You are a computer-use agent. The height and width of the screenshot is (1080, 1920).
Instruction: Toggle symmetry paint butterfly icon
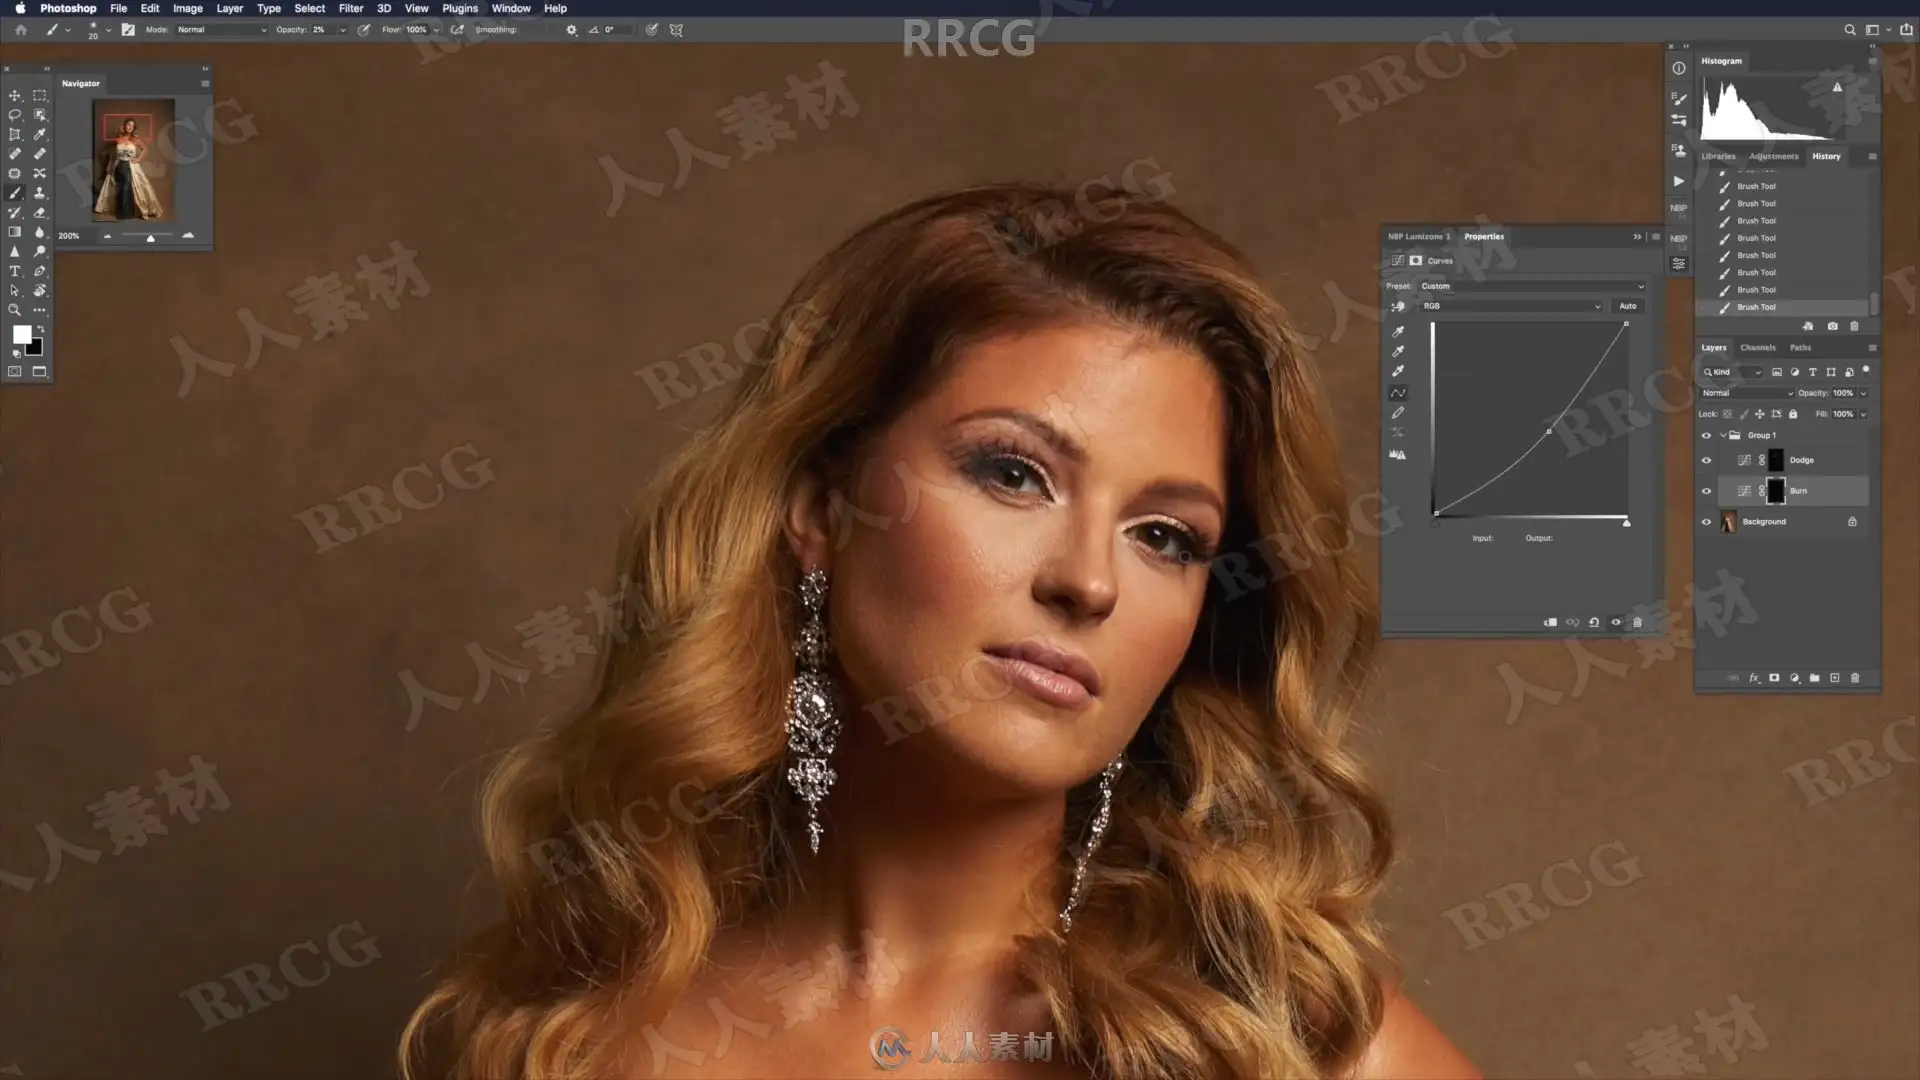click(677, 30)
